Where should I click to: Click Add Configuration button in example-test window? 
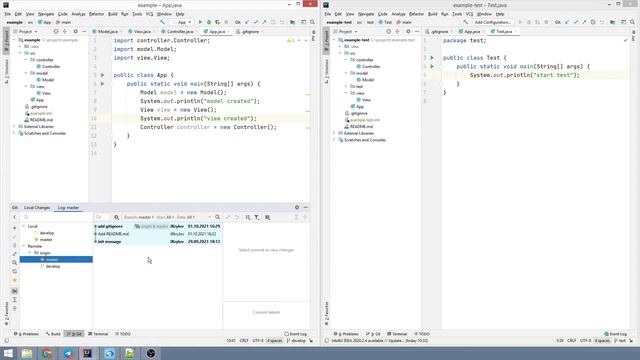493,22
